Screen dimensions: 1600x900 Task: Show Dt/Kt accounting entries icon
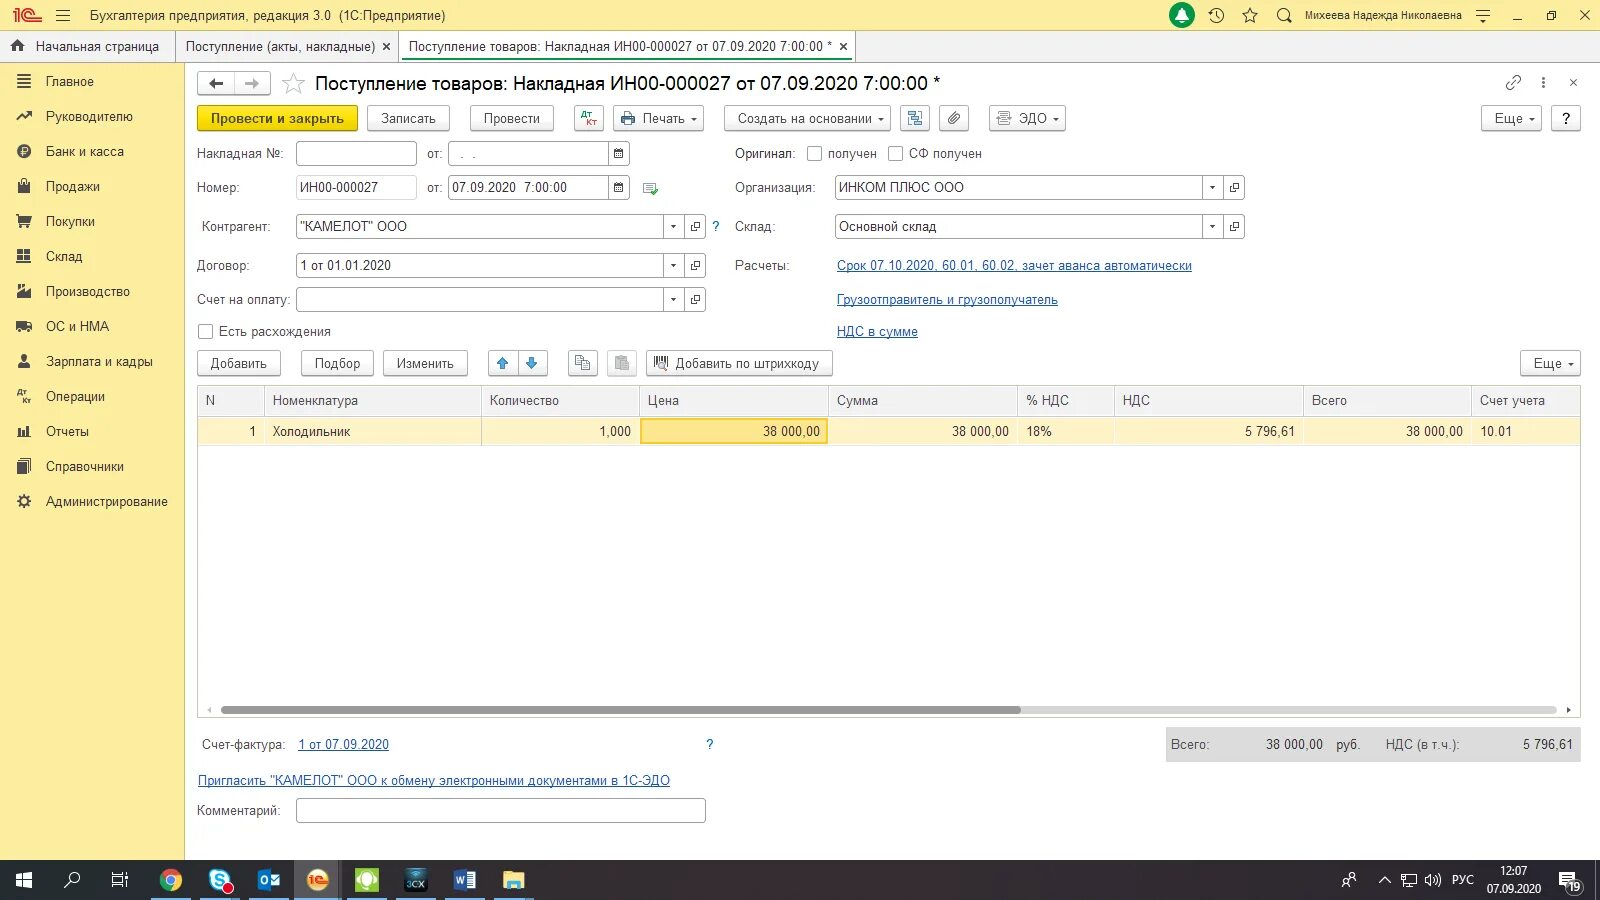[589, 118]
